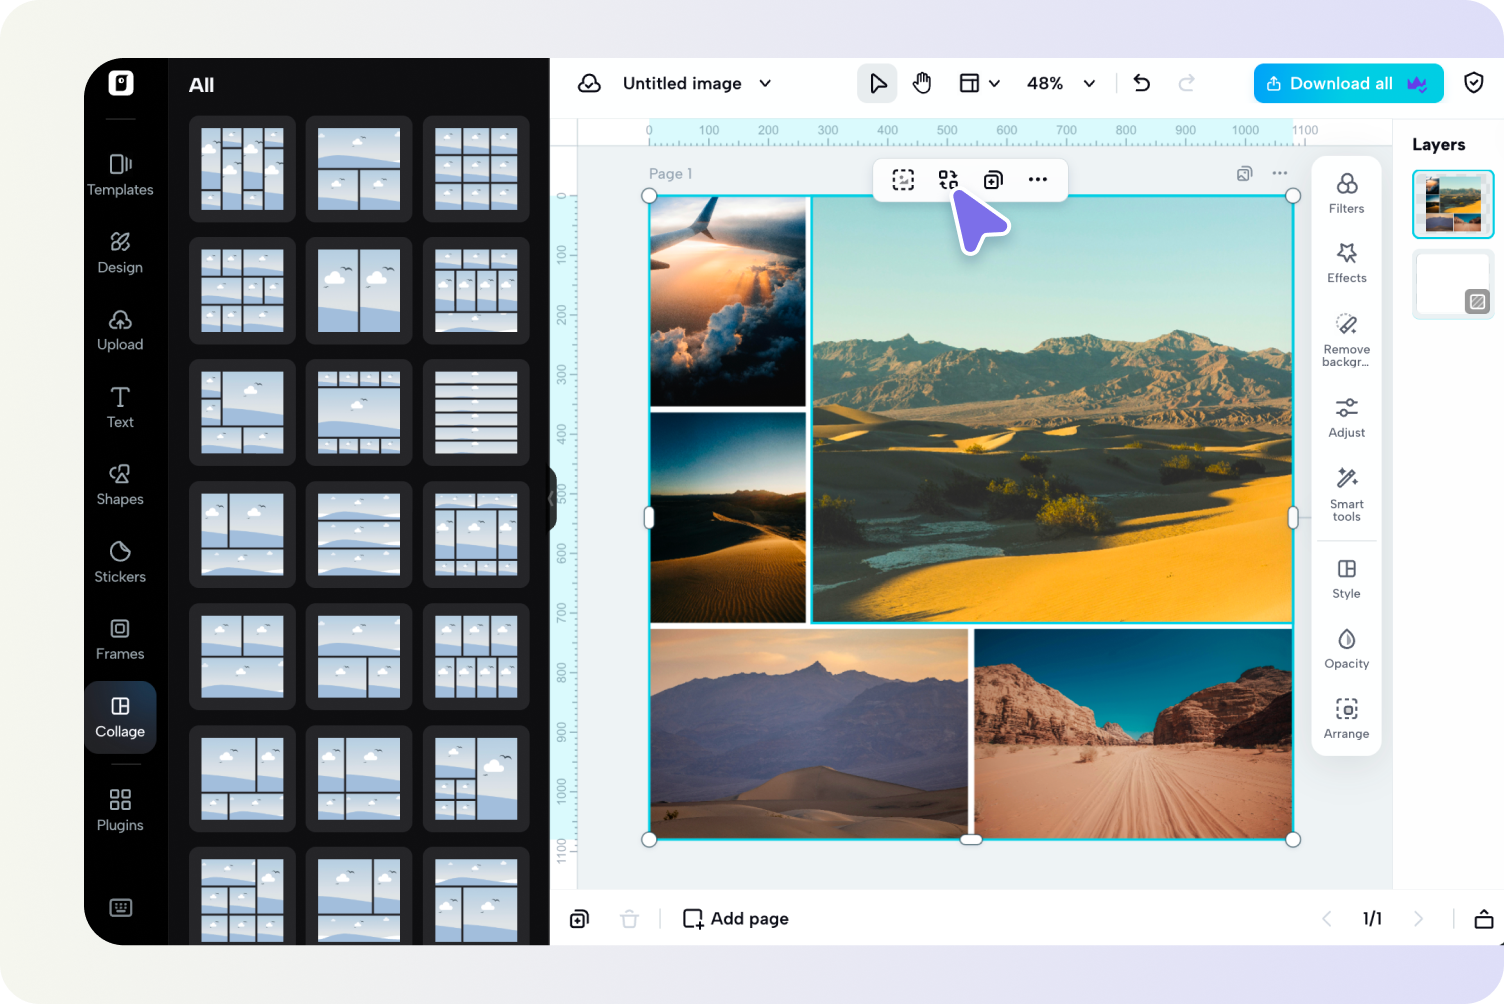Screen dimensions: 1504x1004
Task: Open the 48% zoom level dropdown
Action: [x=1061, y=83]
